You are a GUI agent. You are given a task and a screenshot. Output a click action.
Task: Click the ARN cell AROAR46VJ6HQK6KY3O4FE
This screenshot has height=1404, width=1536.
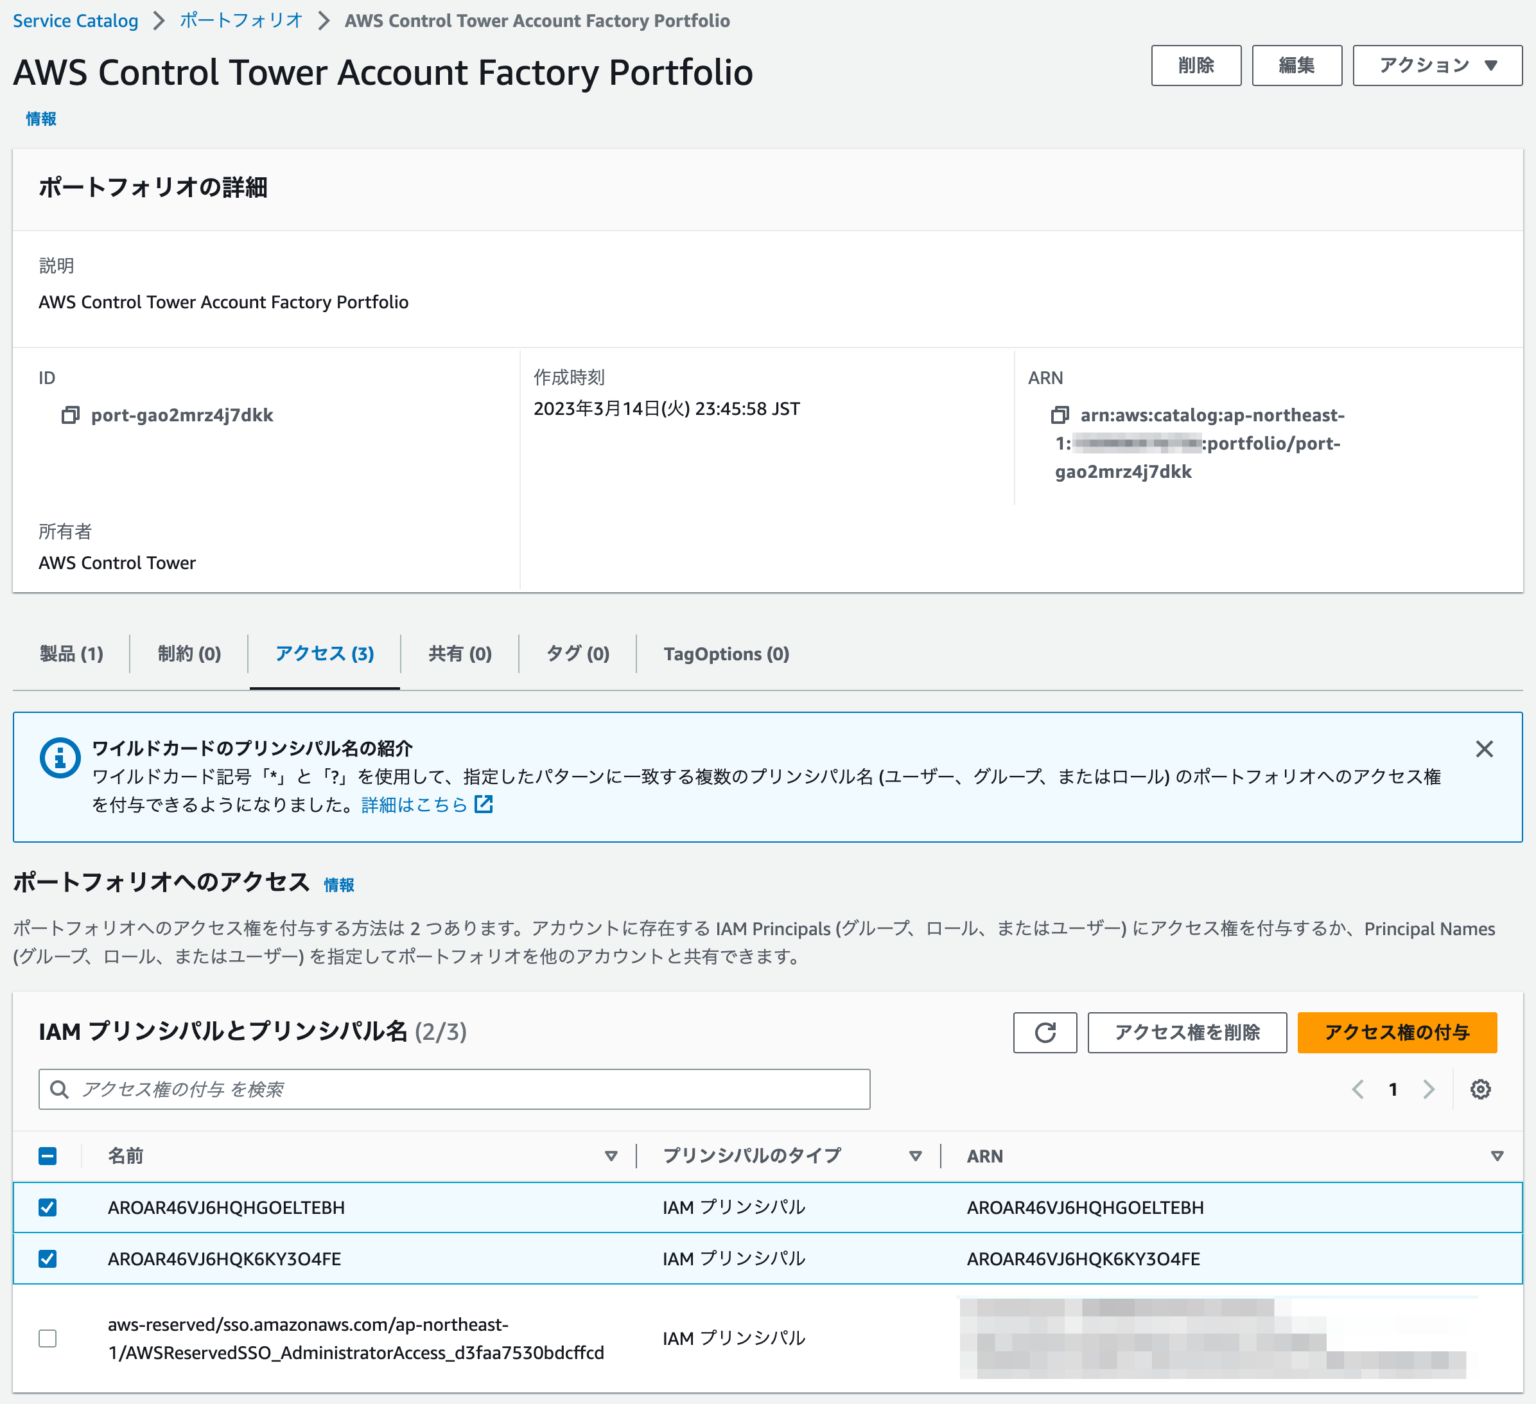tap(1083, 1258)
